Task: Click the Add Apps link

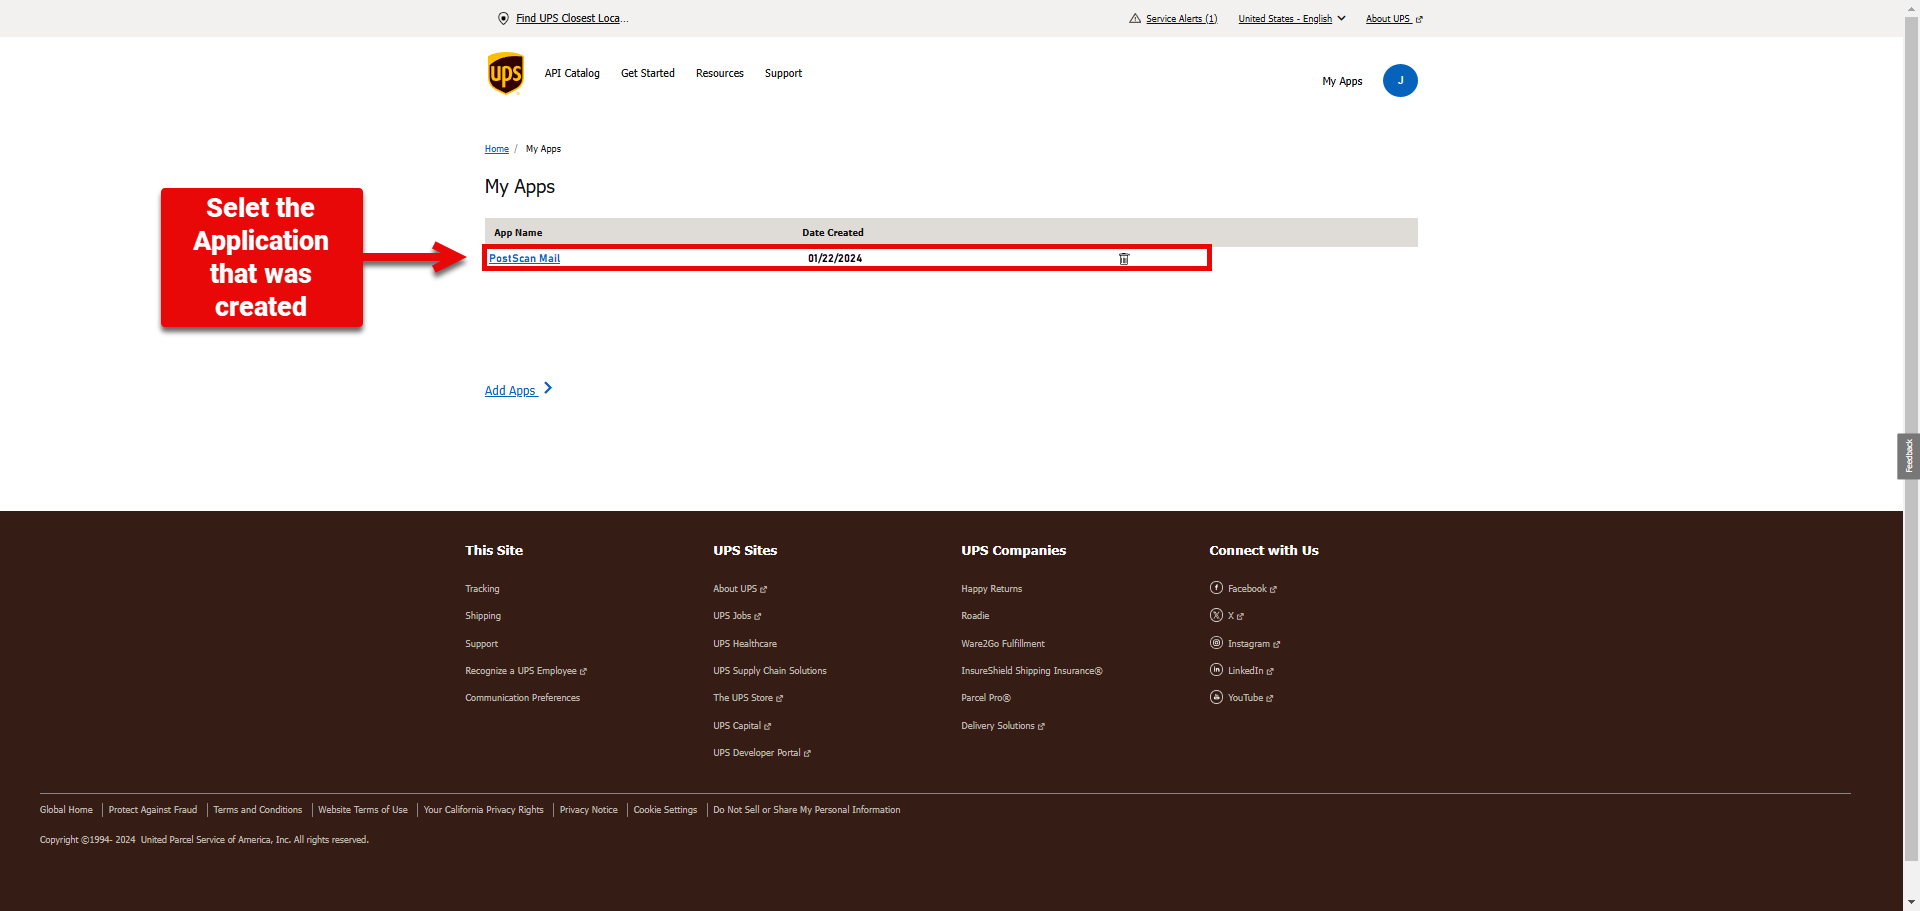Action: tap(510, 390)
